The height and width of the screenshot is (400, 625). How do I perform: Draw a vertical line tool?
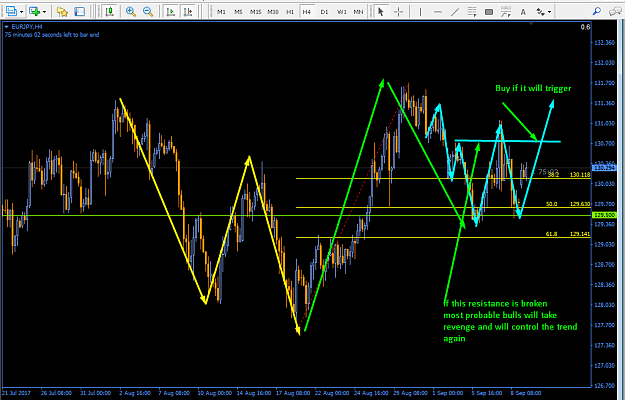pos(420,12)
